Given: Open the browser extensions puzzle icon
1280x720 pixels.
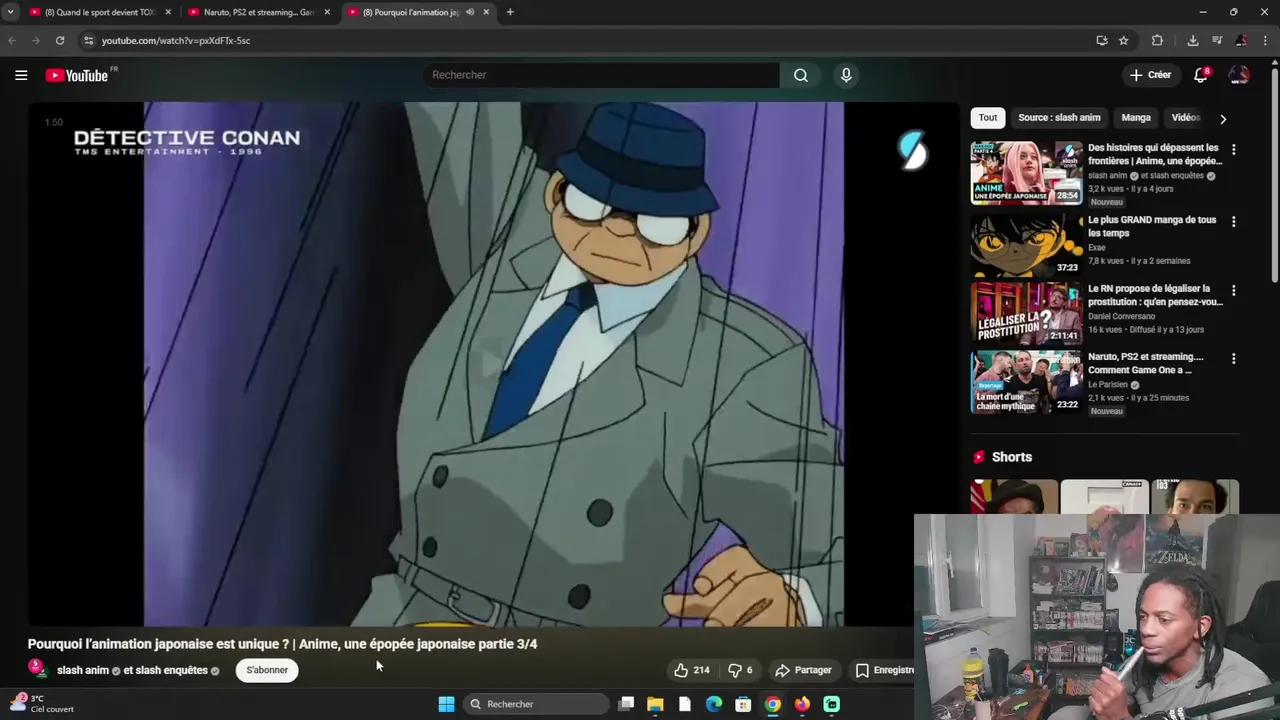Looking at the screenshot, I should [1157, 40].
